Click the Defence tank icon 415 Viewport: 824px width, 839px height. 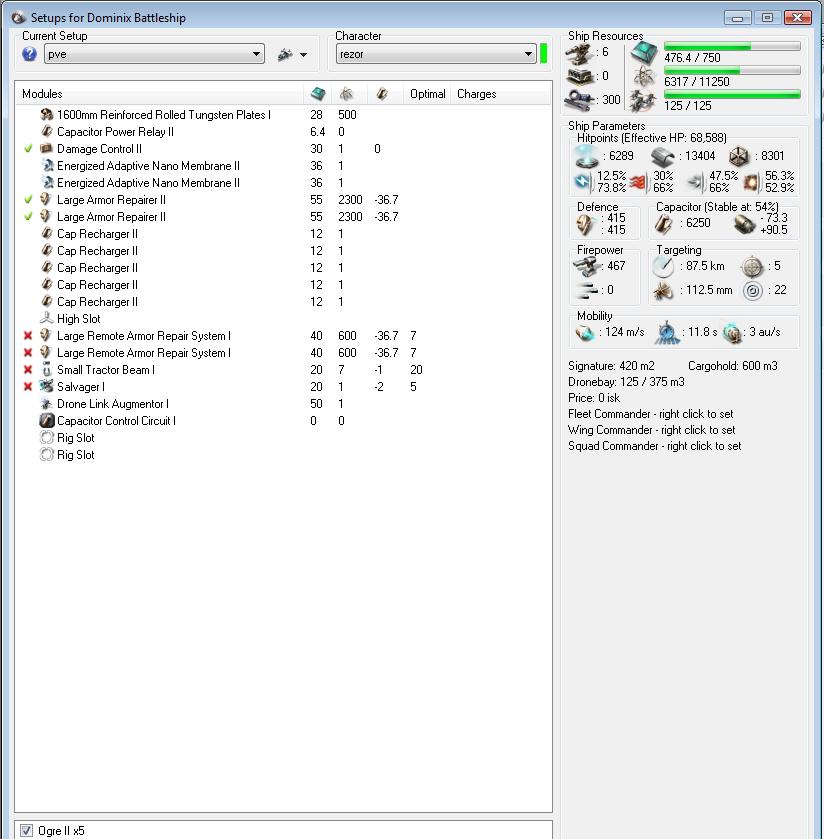click(585, 224)
